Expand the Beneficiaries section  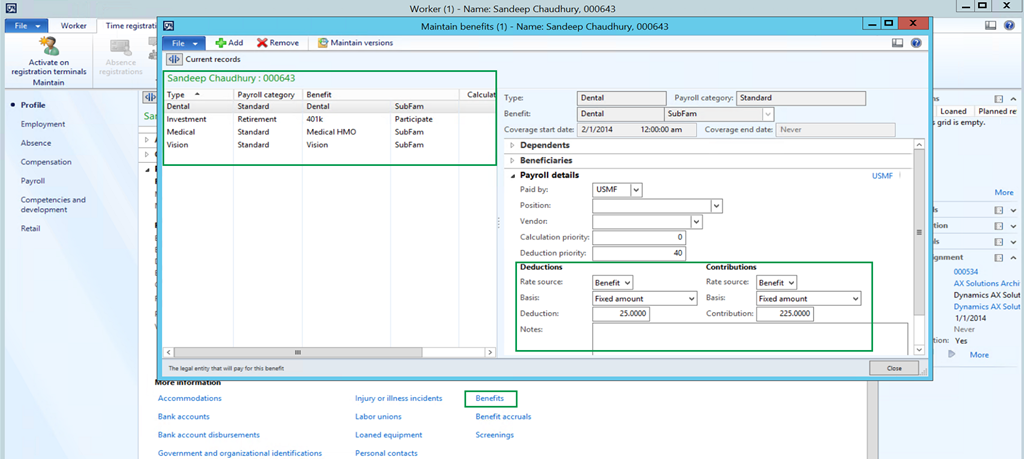(x=547, y=160)
